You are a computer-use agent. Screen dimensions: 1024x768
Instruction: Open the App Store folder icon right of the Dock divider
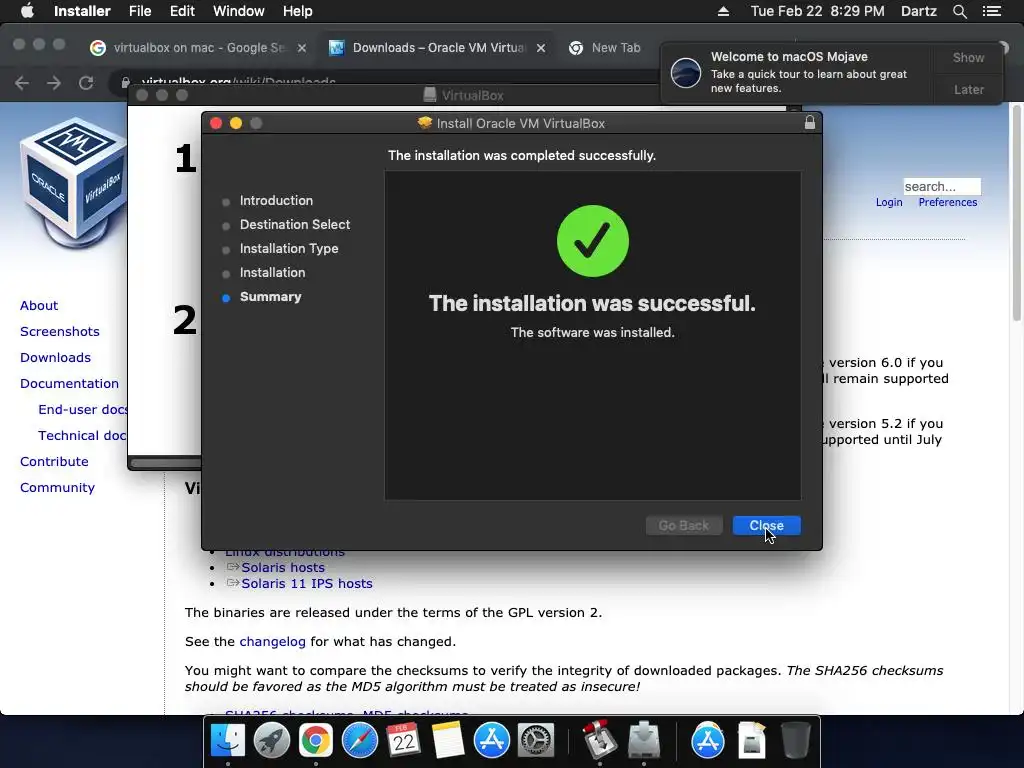[708, 741]
